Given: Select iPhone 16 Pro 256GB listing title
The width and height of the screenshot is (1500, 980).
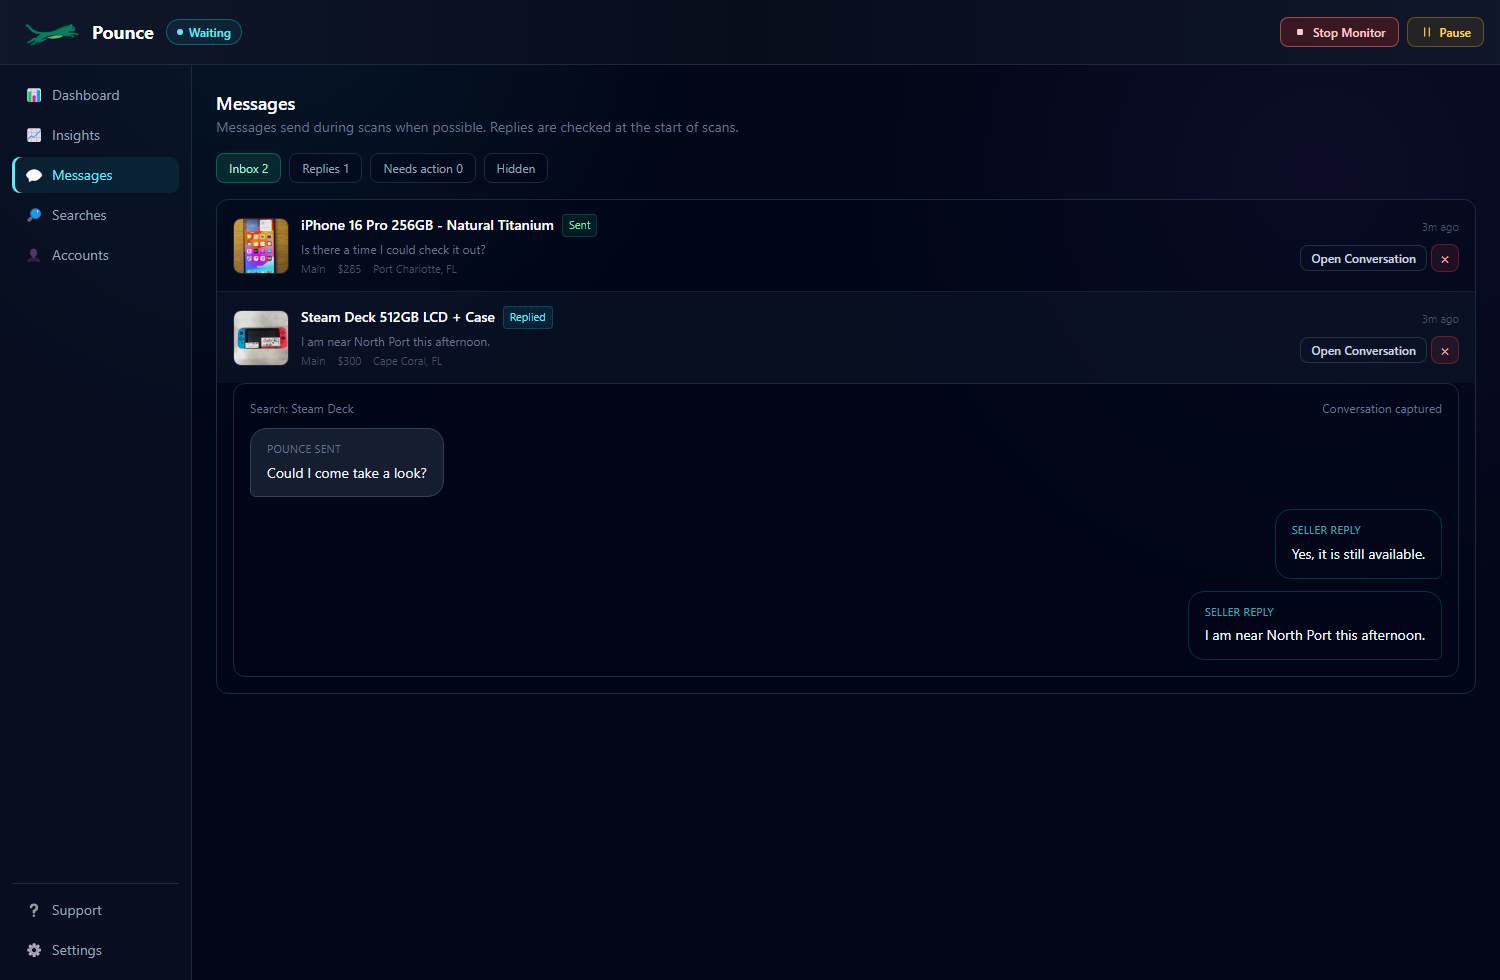Looking at the screenshot, I should click(427, 225).
